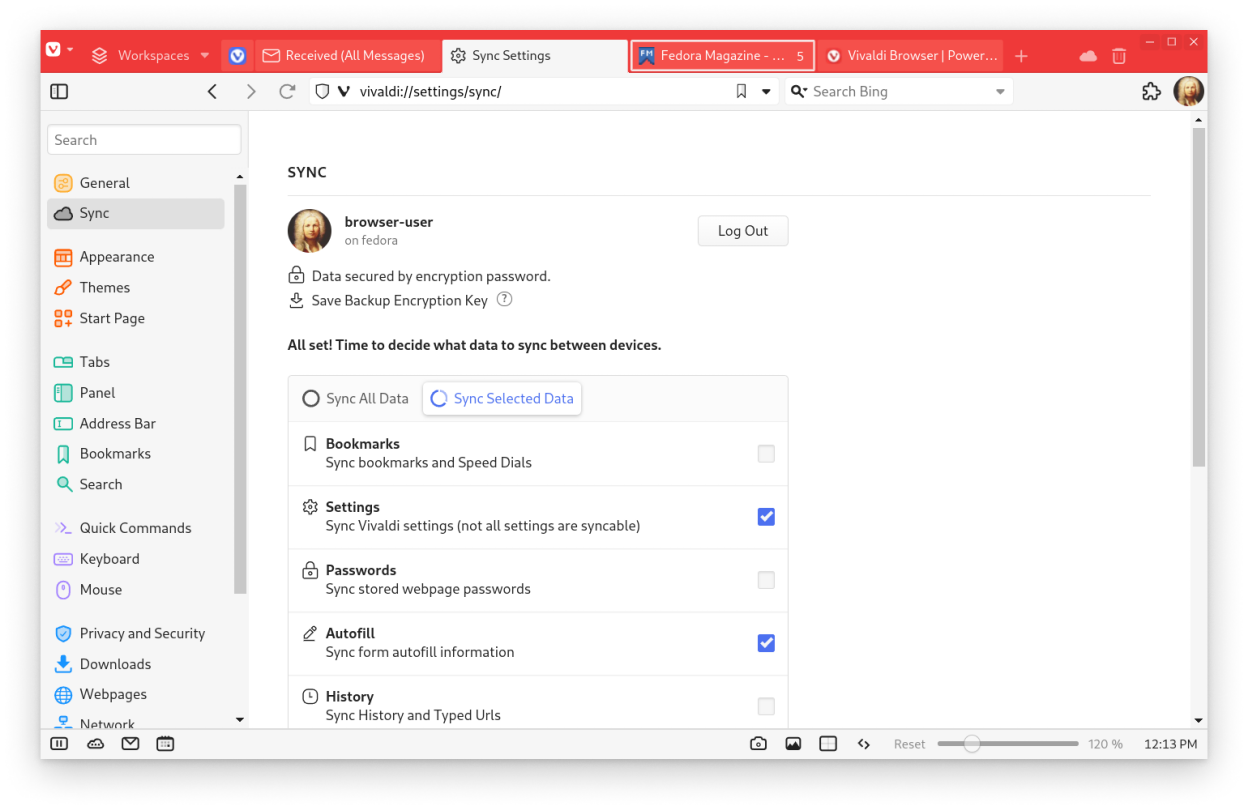Image resolution: width=1248 pixels, height=810 pixels.
Task: Open the closed tabs trash icon
Action: (1119, 56)
